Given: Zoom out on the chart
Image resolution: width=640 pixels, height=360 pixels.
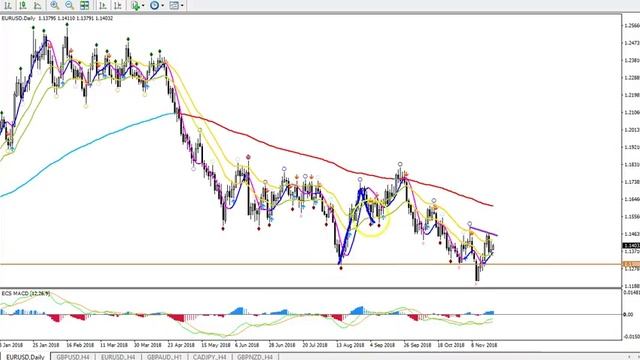Looking at the screenshot, I should pyautogui.click(x=69, y=5).
